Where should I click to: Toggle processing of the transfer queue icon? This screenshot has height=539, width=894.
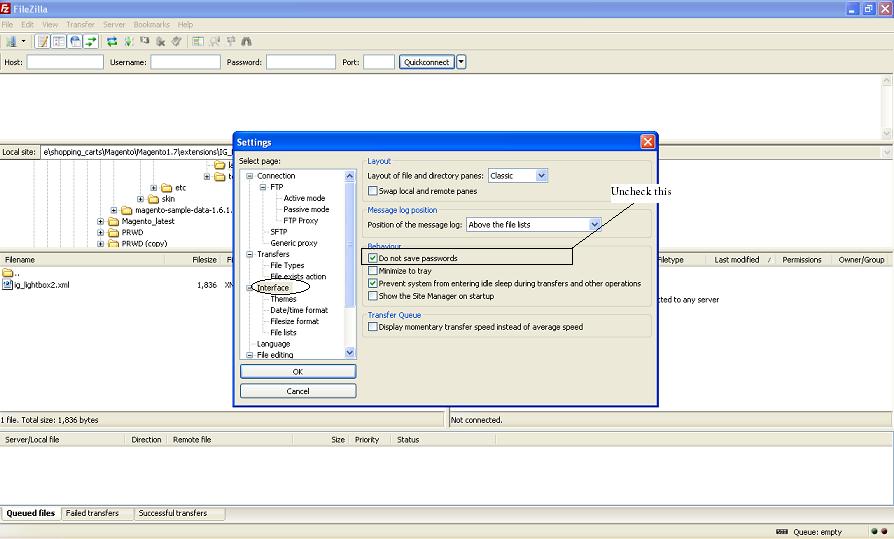coord(128,41)
